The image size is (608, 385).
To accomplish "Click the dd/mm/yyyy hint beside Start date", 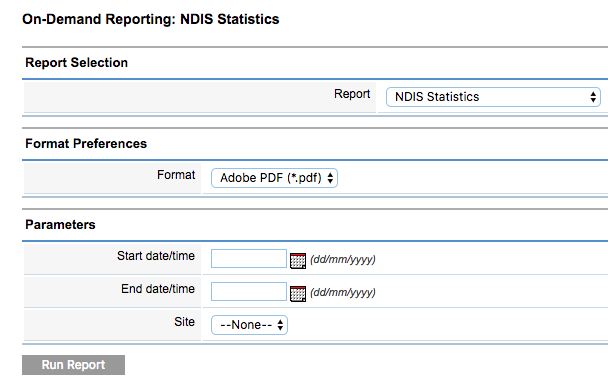I will (x=343, y=259).
